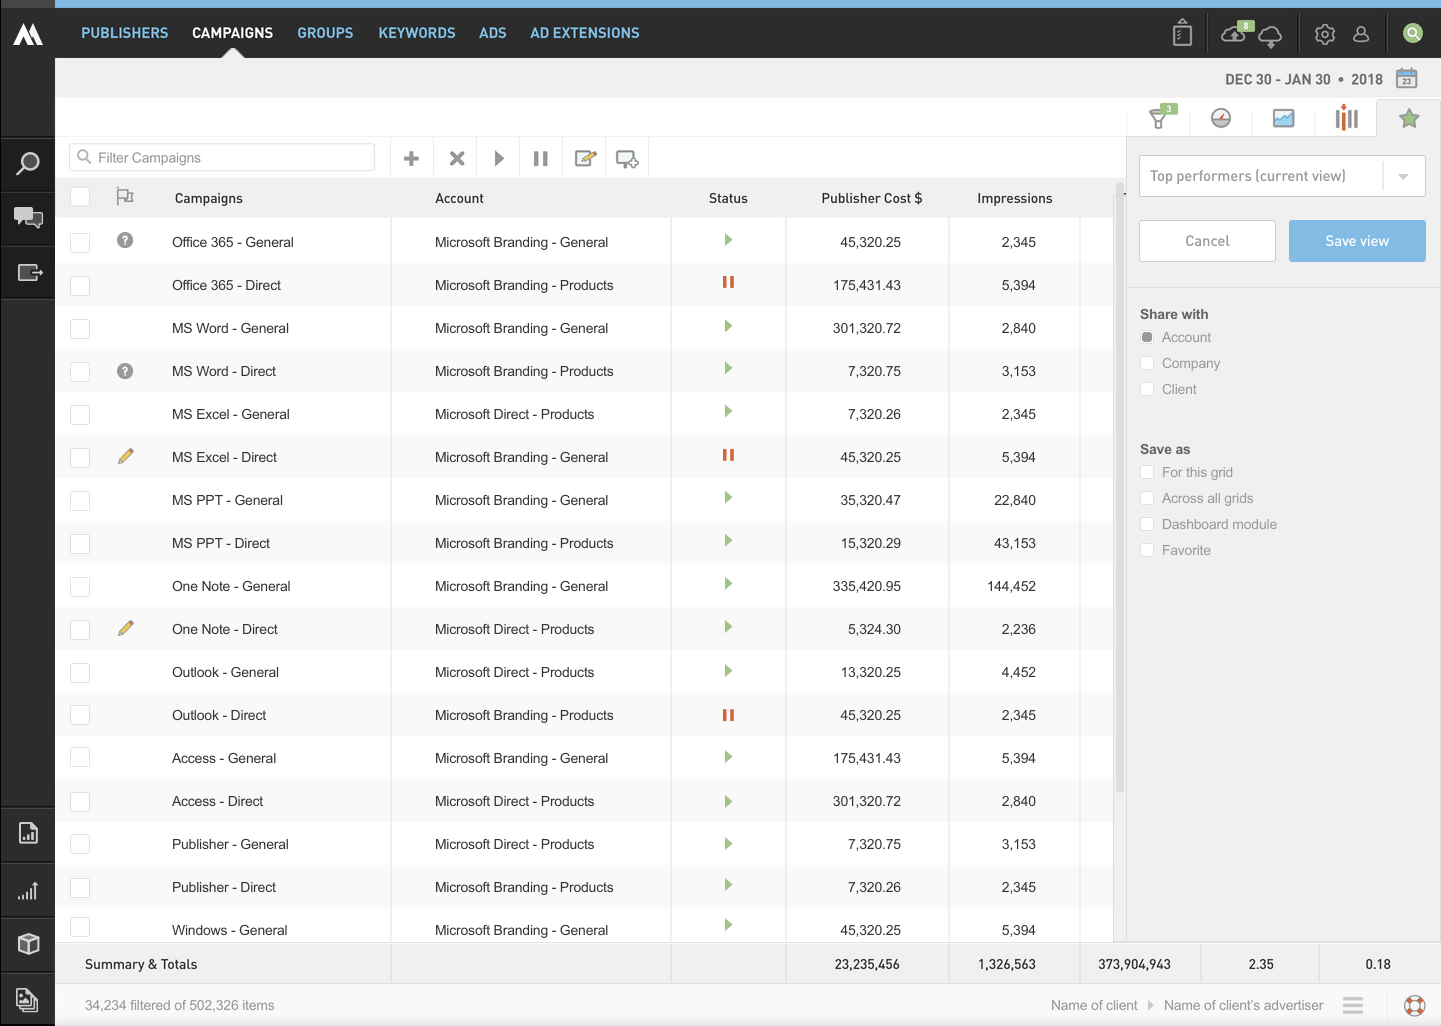Tick the Dashboard module checkbox
Image resolution: width=1441 pixels, height=1026 pixels.
click(x=1147, y=524)
